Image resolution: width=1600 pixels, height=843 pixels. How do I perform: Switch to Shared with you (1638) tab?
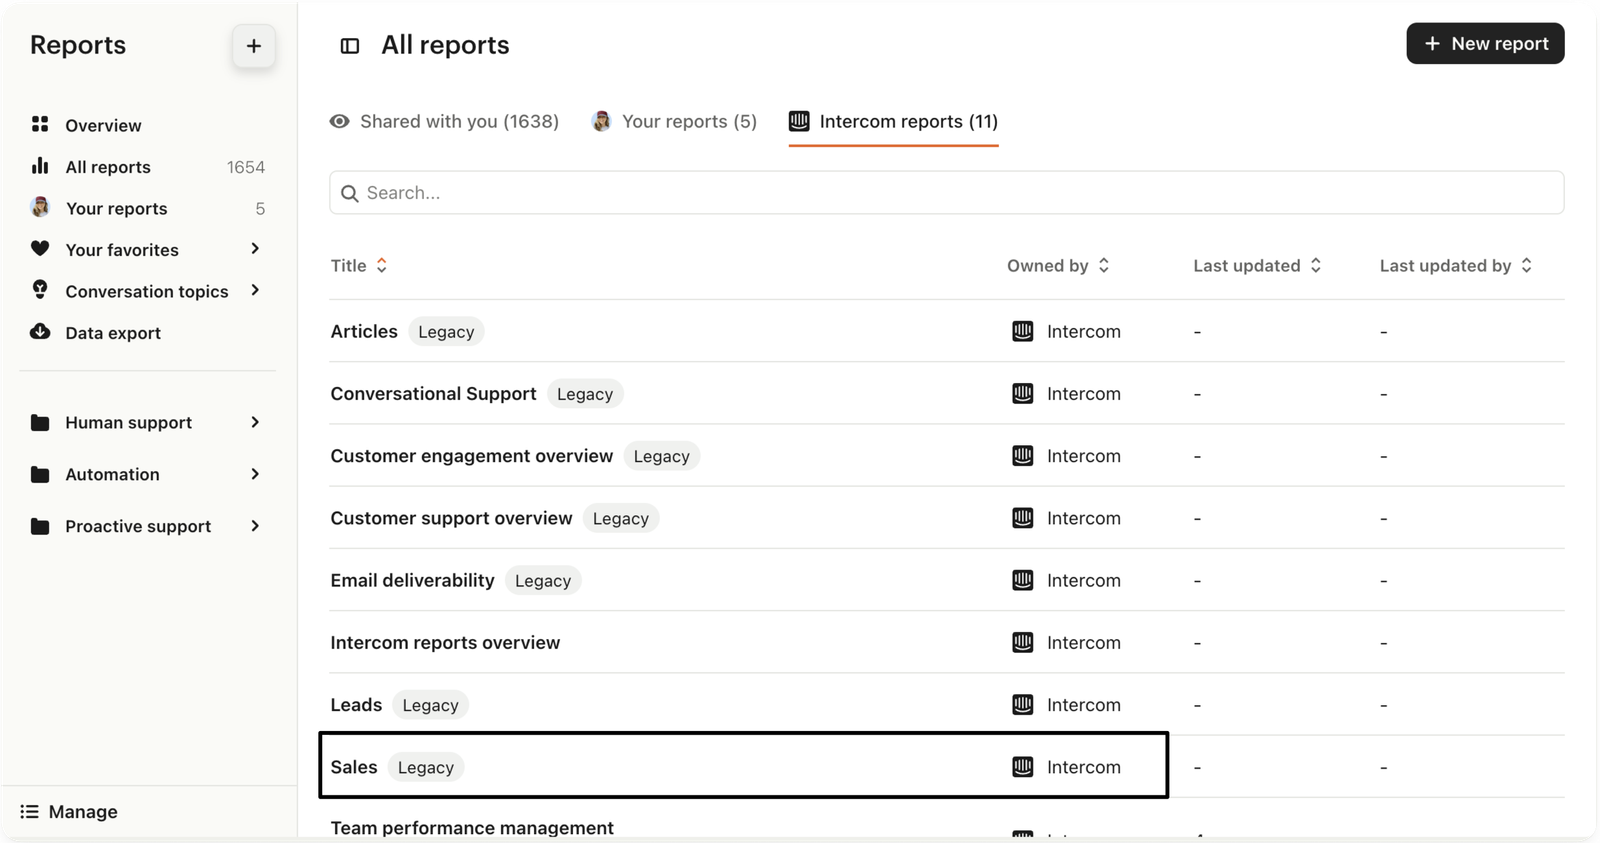tap(444, 121)
